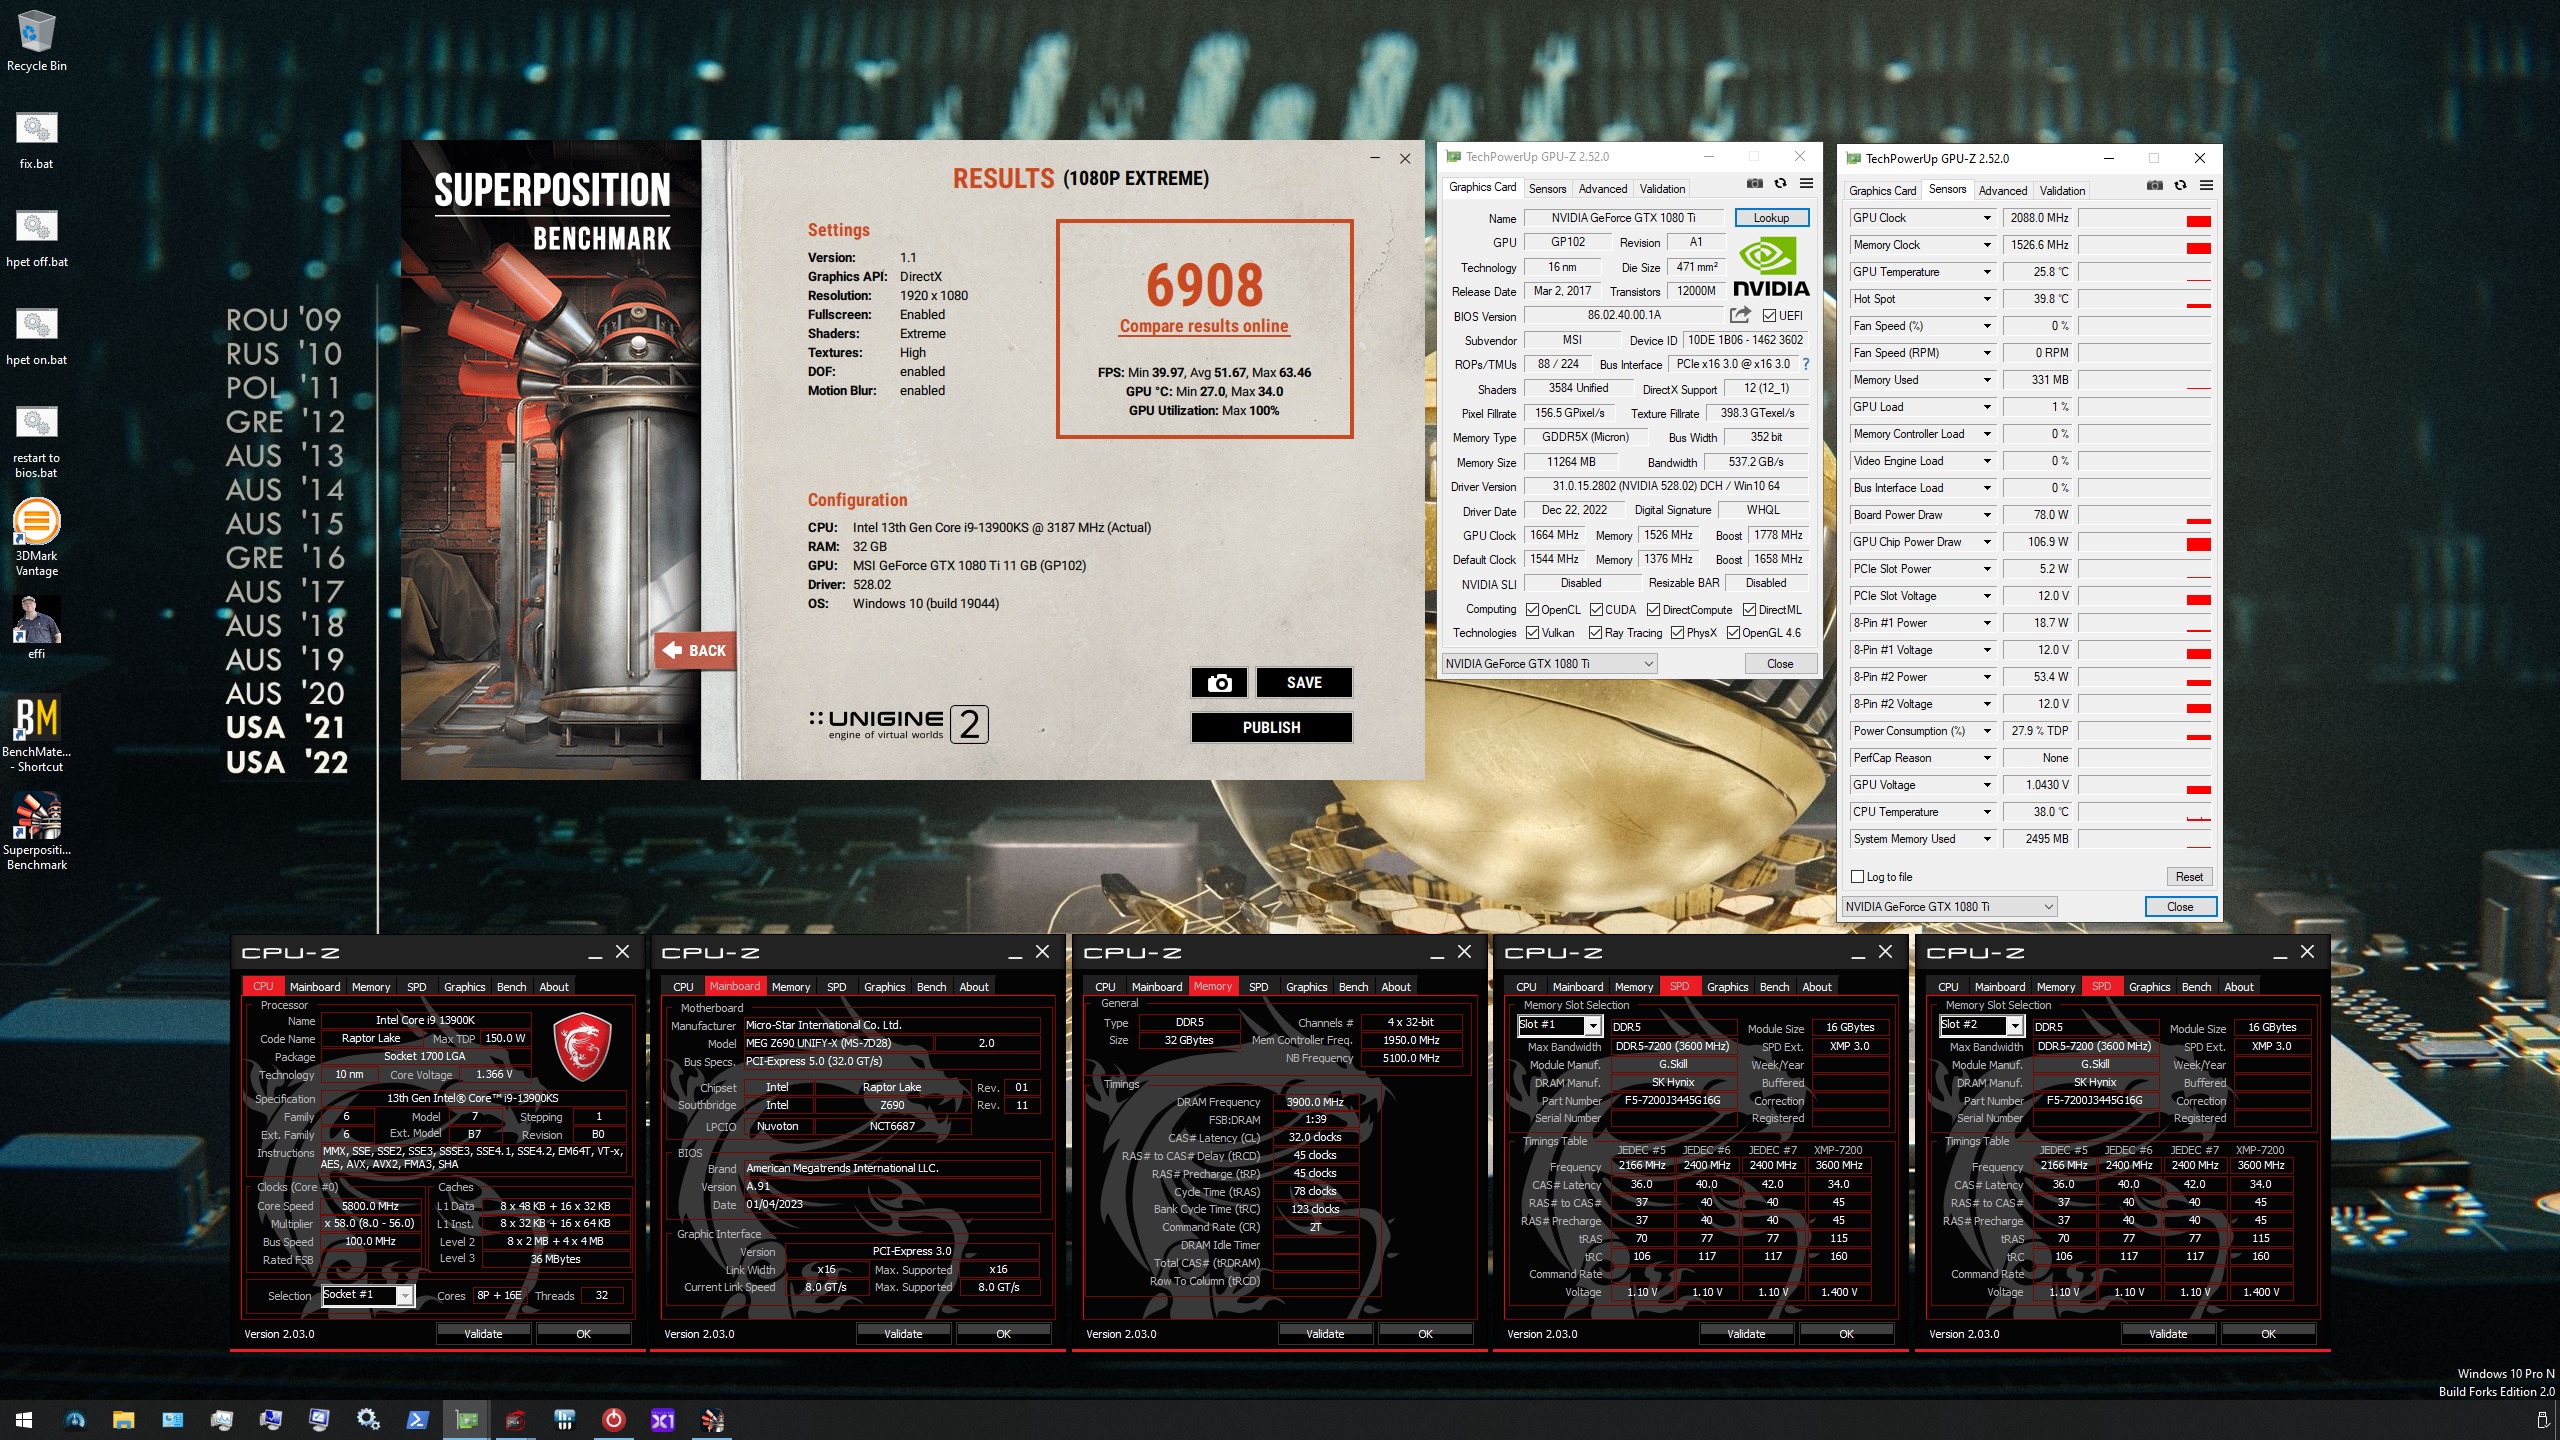Open Graphics tab in CPU-Z Mainboard window
The width and height of the screenshot is (2560, 1440).
pyautogui.click(x=884, y=987)
